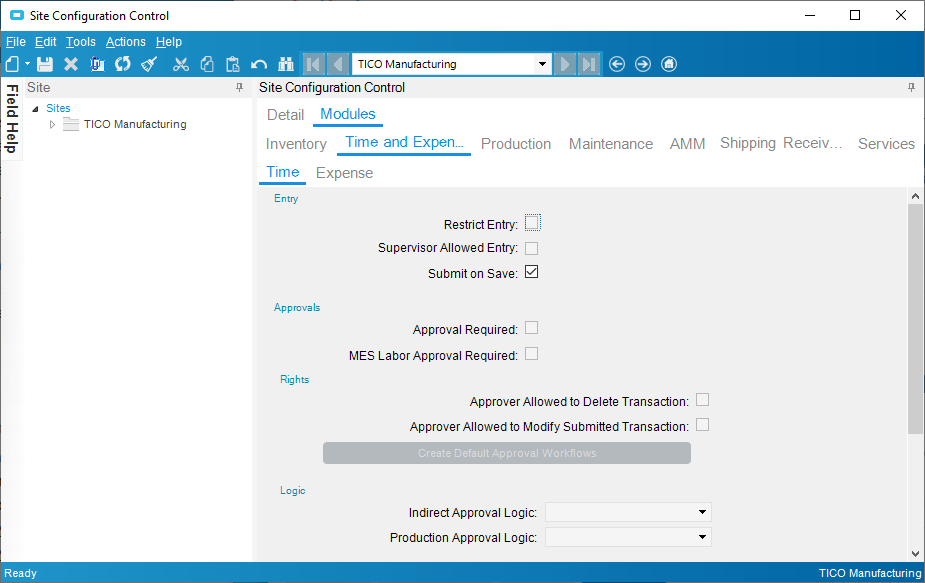Open the TICO Manufacturing site dropdown

[542, 64]
